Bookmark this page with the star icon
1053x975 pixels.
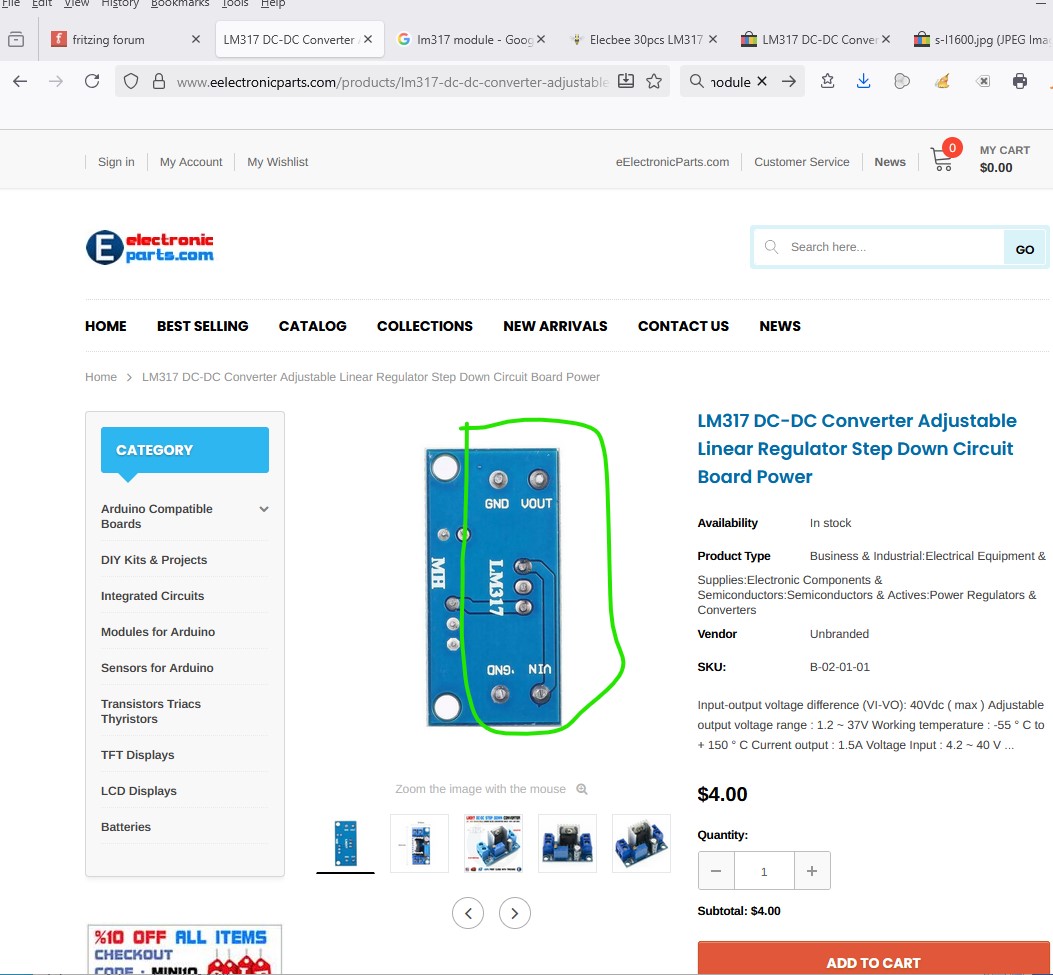pyautogui.click(x=654, y=81)
